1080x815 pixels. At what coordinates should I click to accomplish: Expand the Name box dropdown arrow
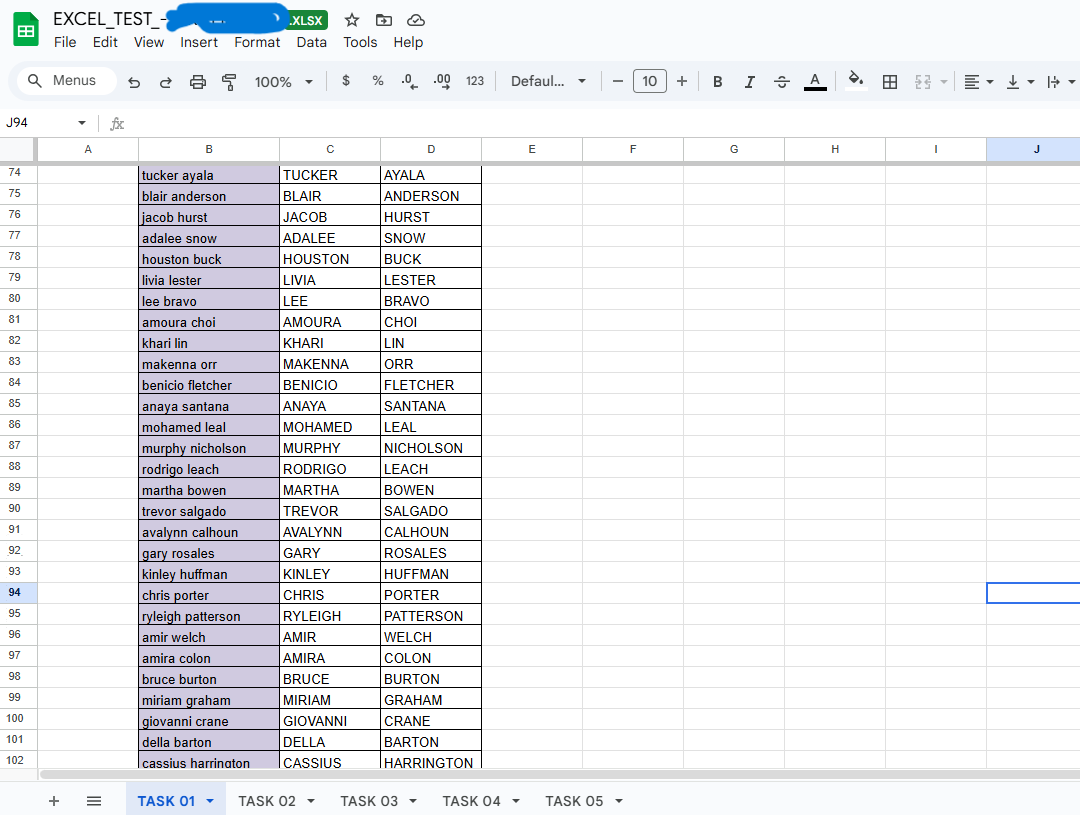(82, 123)
